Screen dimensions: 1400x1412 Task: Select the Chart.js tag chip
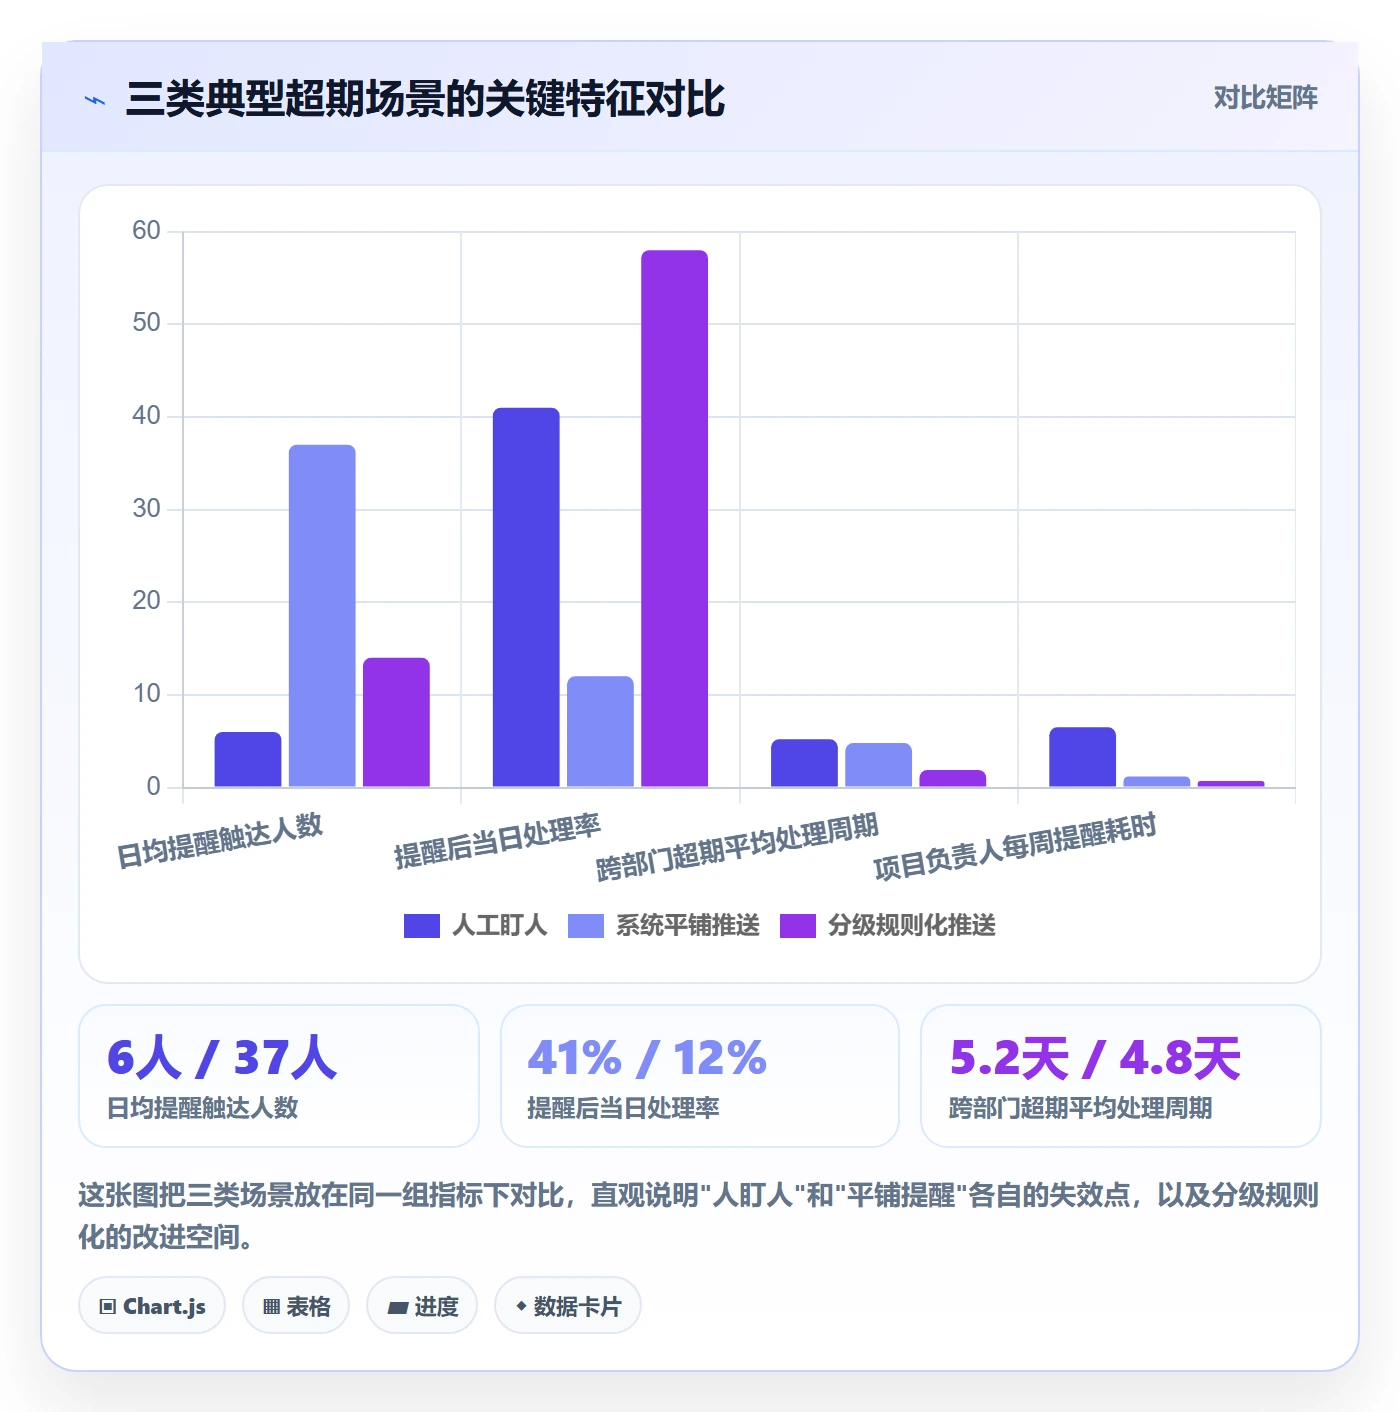(152, 1306)
